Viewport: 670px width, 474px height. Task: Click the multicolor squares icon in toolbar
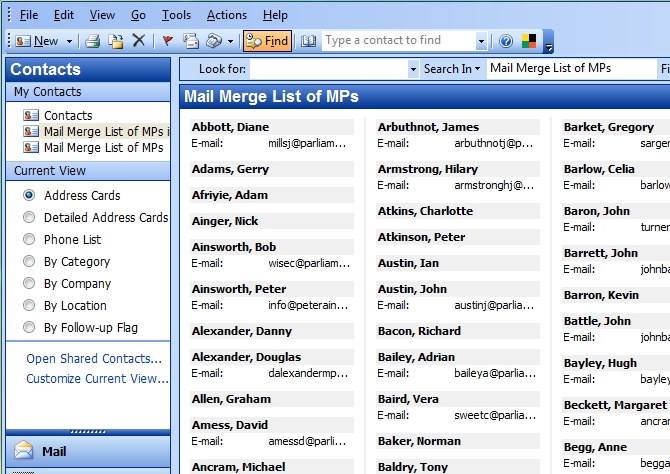coord(530,41)
